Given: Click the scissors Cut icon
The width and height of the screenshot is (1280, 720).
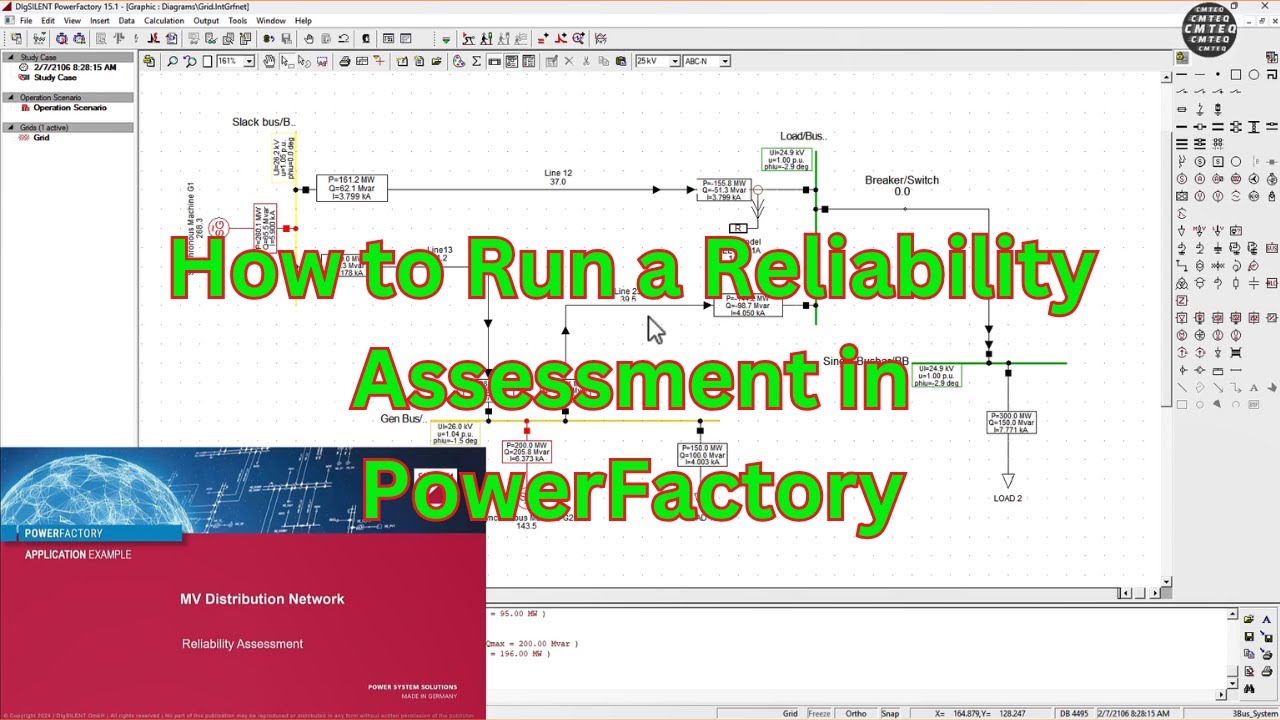Looking at the screenshot, I should pyautogui.click(x=586, y=61).
